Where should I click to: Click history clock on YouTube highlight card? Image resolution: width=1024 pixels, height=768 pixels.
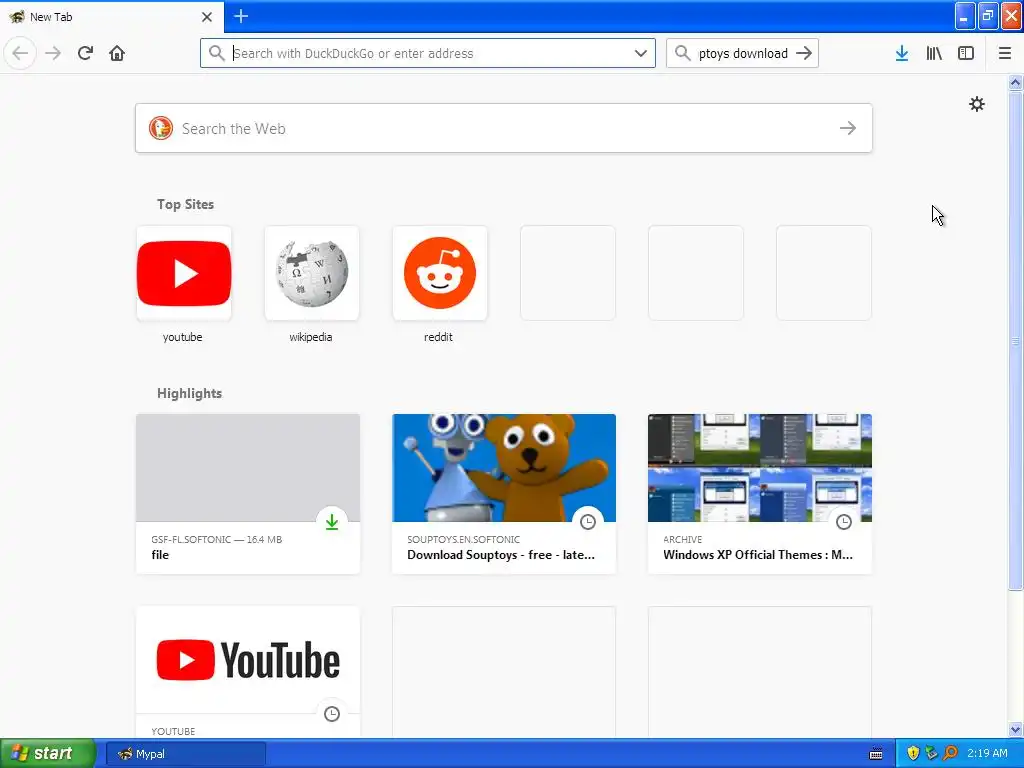click(332, 714)
